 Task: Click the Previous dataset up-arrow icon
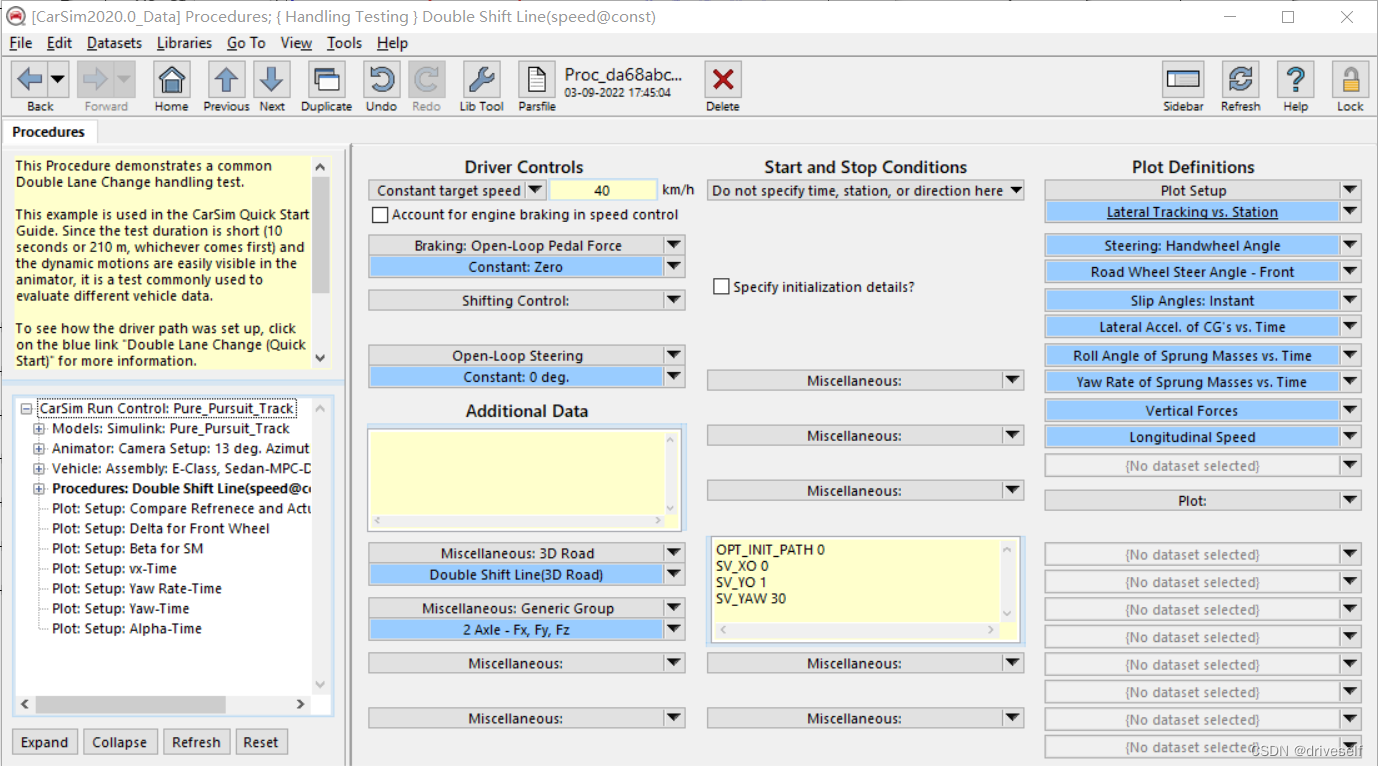tap(226, 80)
